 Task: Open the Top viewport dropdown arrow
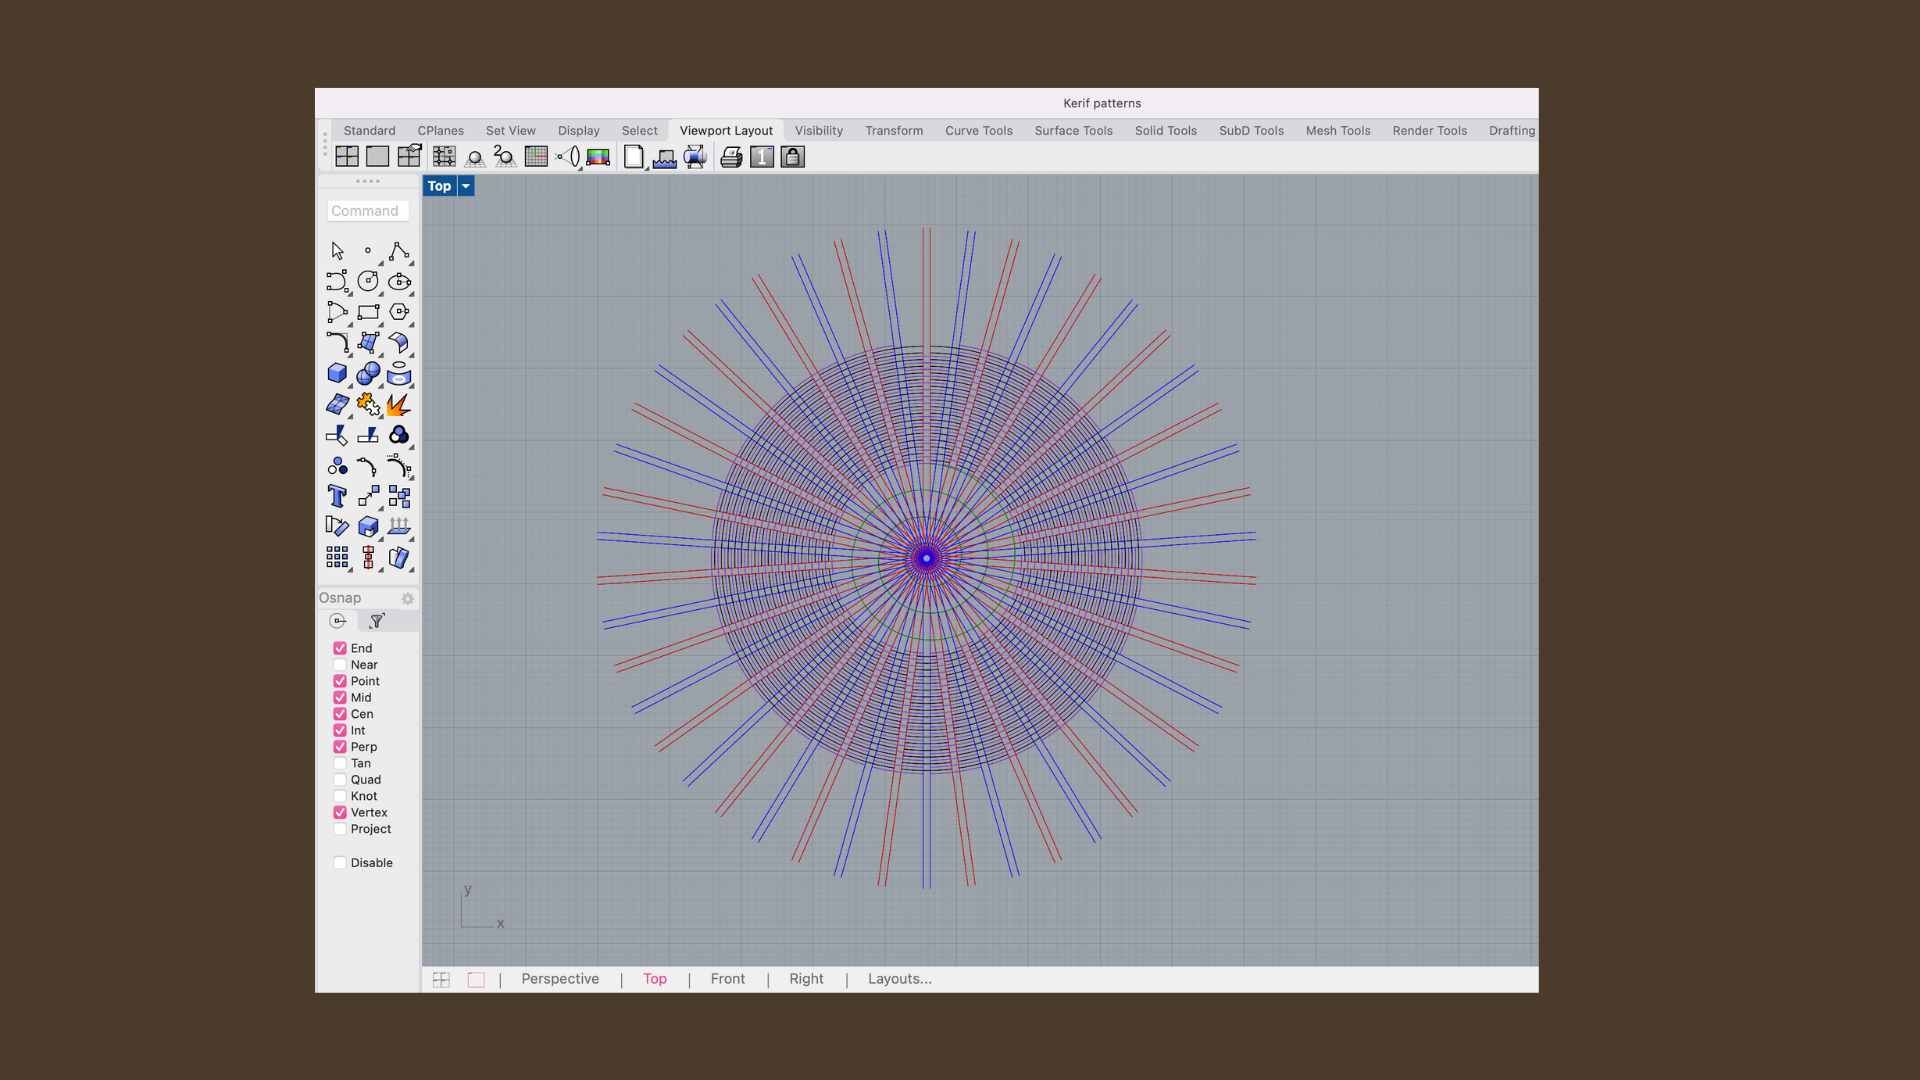[x=466, y=186]
